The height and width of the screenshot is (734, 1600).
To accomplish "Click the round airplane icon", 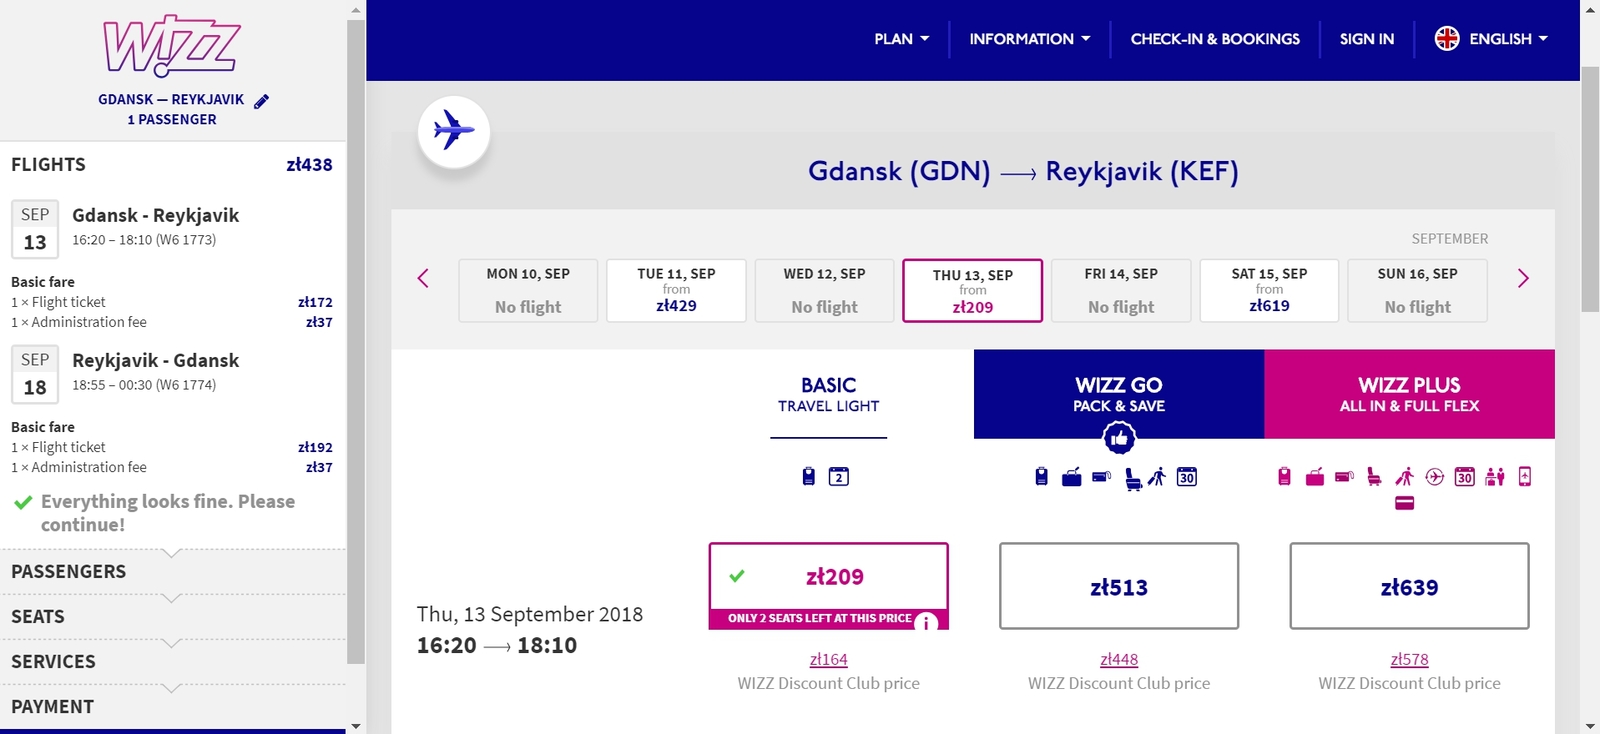I will tap(454, 131).
